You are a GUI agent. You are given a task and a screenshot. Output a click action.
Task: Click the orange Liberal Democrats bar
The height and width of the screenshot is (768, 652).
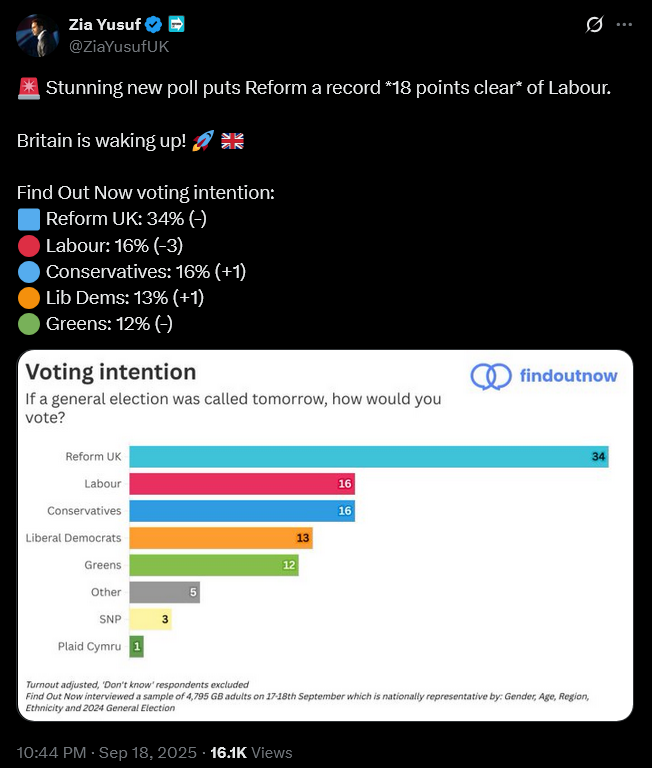coord(221,538)
